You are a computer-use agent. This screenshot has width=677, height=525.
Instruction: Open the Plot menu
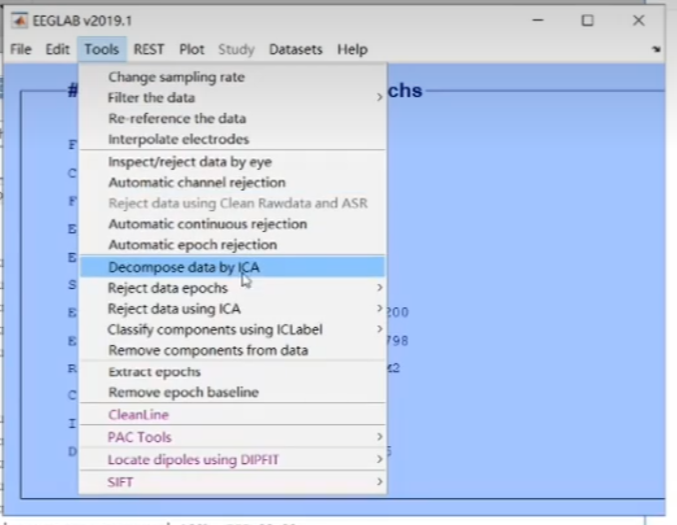click(x=191, y=49)
